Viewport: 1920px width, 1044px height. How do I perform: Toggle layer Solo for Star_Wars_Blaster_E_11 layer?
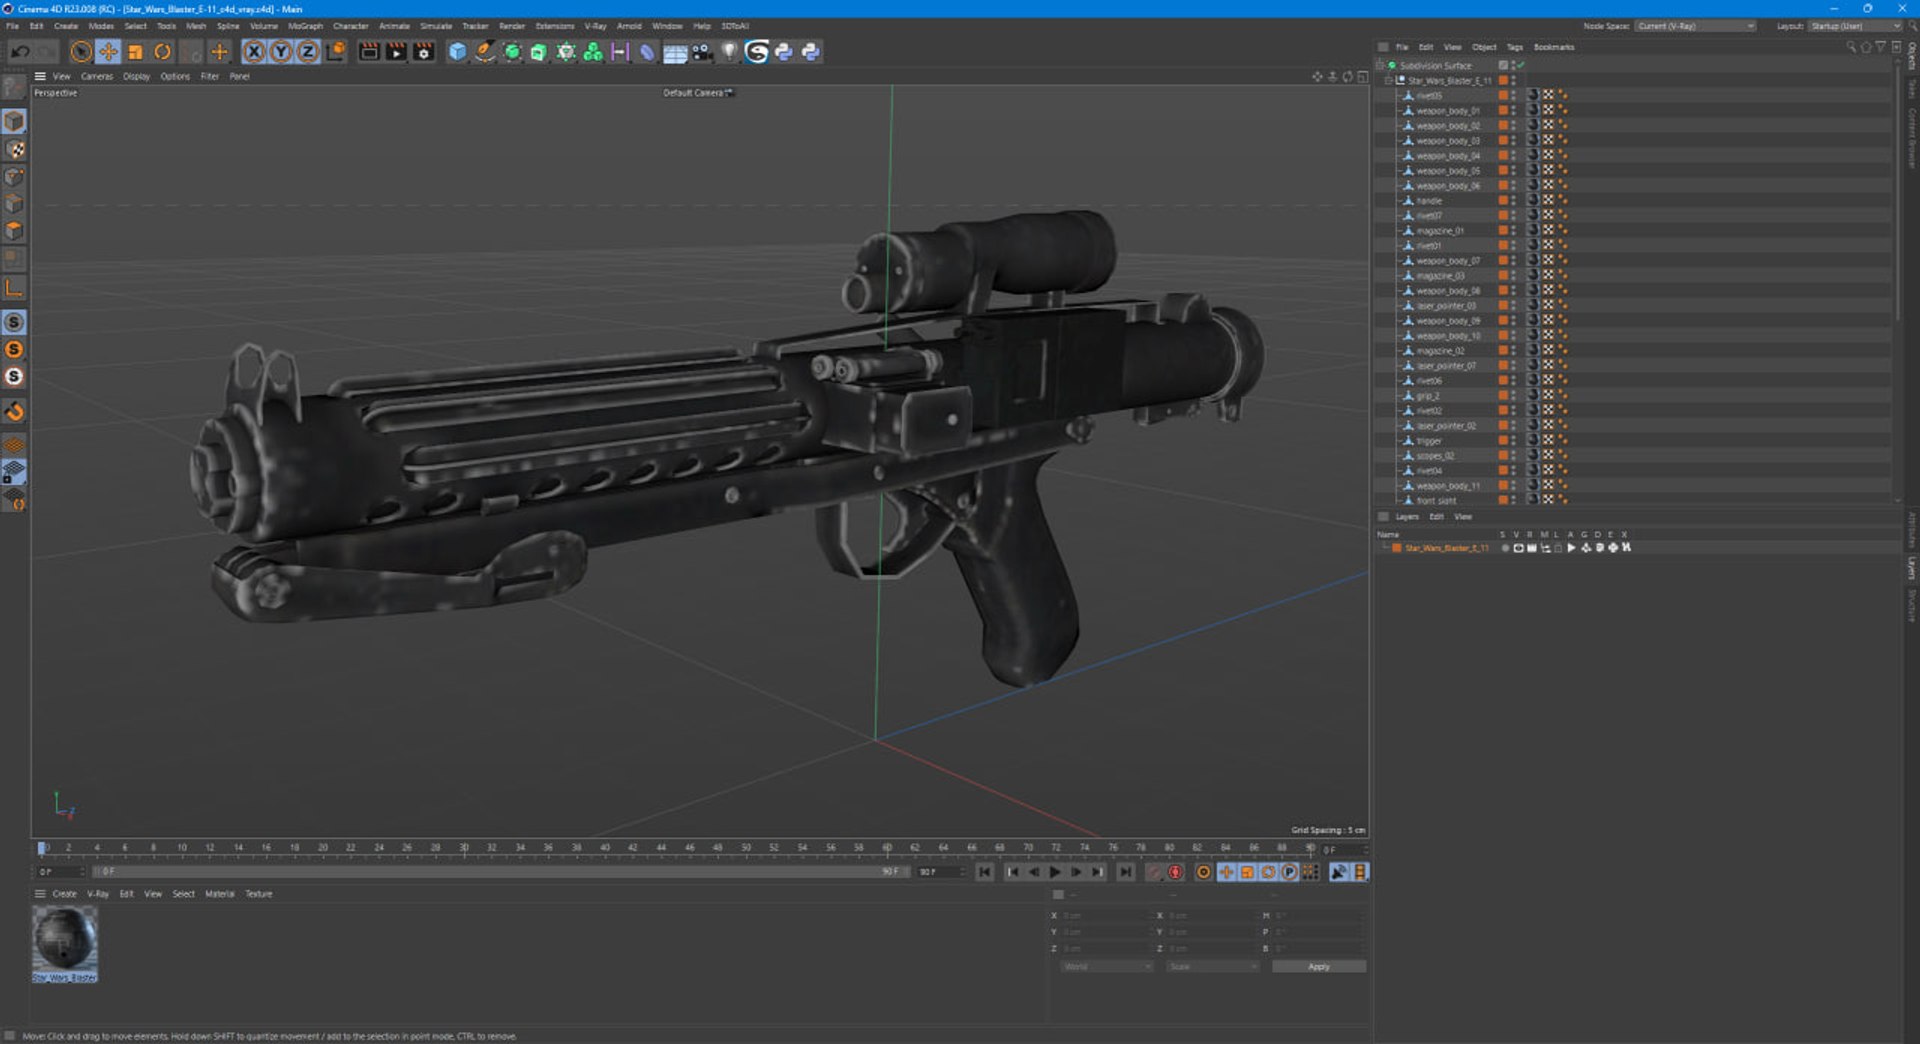(x=1505, y=548)
